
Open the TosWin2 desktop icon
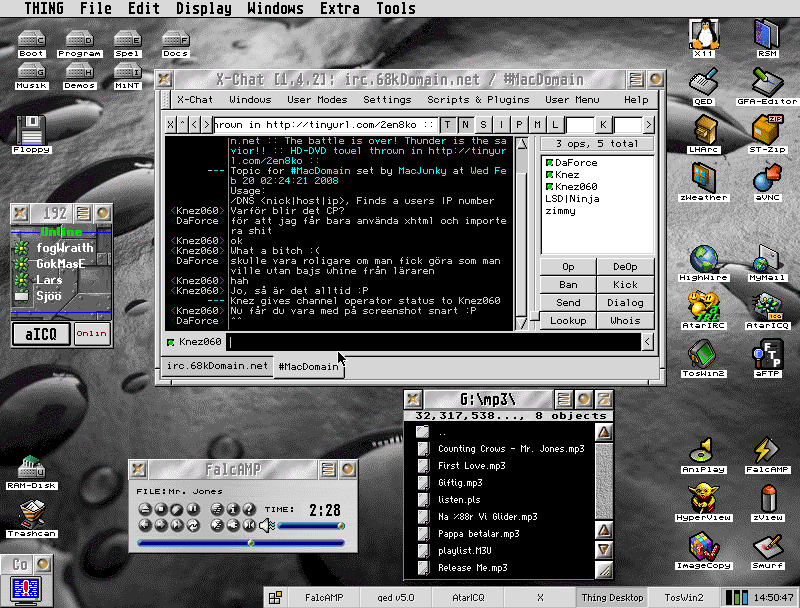click(x=704, y=357)
